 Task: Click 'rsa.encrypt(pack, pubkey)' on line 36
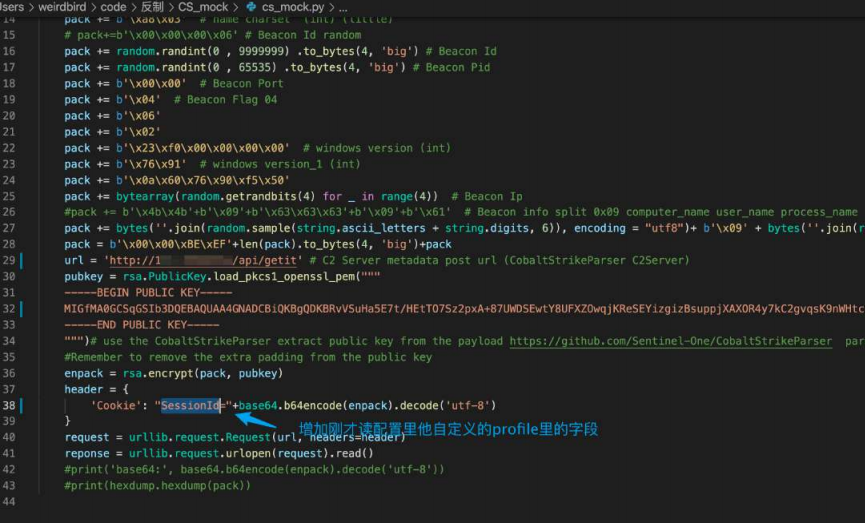click(202, 373)
